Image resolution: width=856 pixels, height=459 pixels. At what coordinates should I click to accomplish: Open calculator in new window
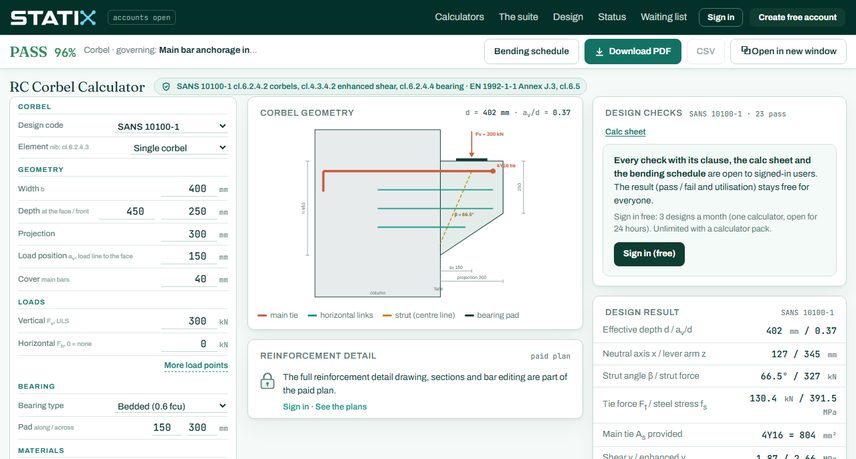[x=788, y=51]
